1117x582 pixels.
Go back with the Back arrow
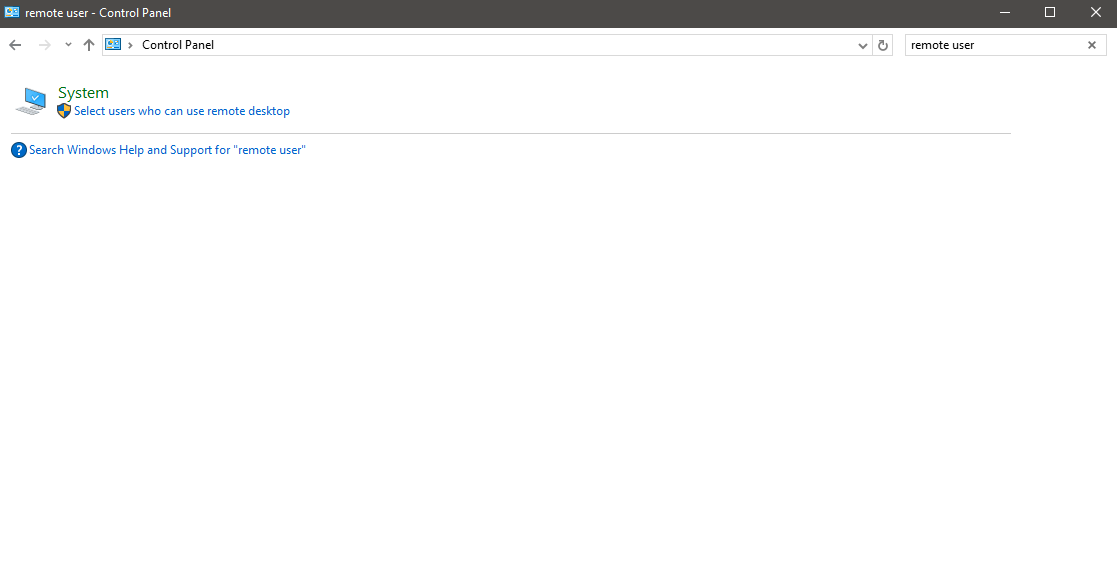(x=15, y=45)
